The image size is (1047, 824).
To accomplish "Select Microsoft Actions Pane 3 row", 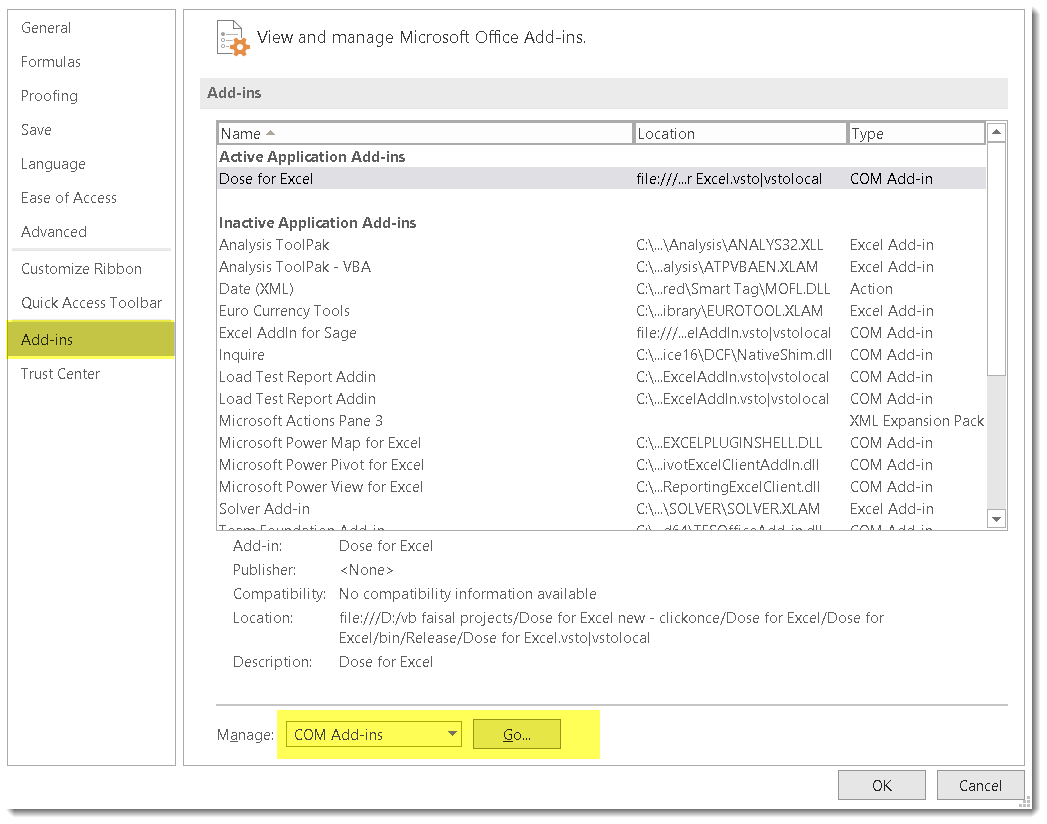I will [x=602, y=421].
